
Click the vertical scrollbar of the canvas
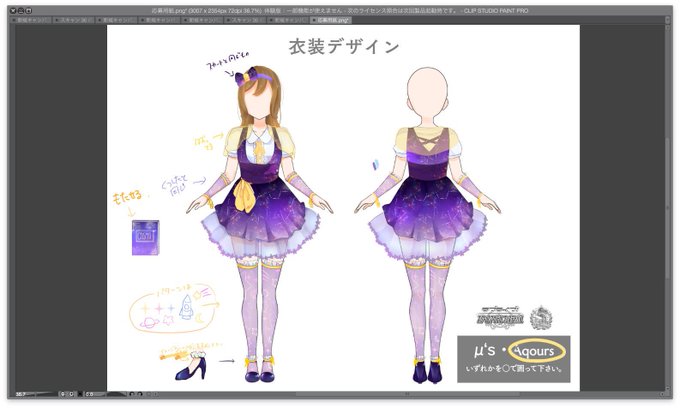[x=669, y=208]
